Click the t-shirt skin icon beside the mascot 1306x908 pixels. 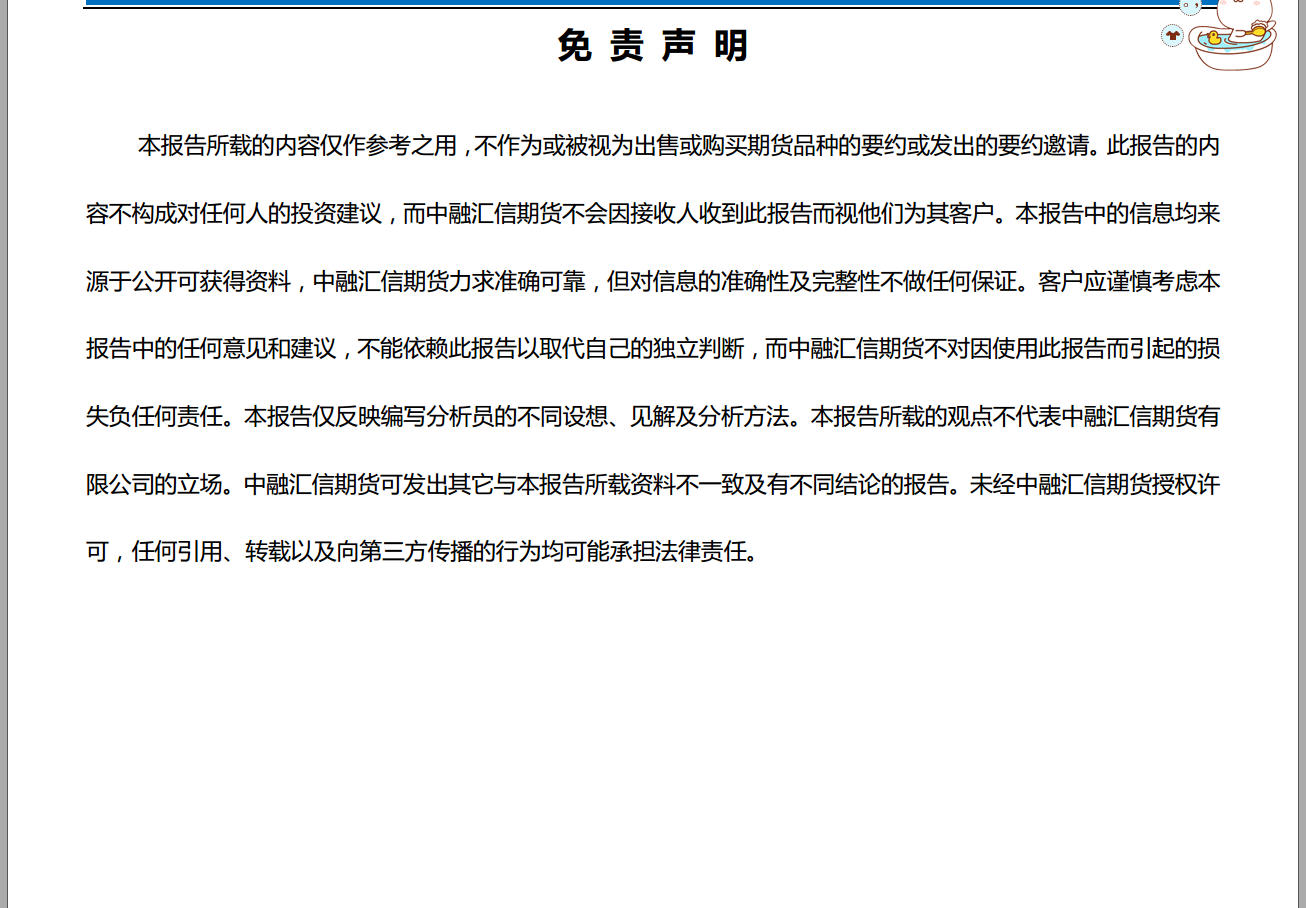[x=1172, y=37]
